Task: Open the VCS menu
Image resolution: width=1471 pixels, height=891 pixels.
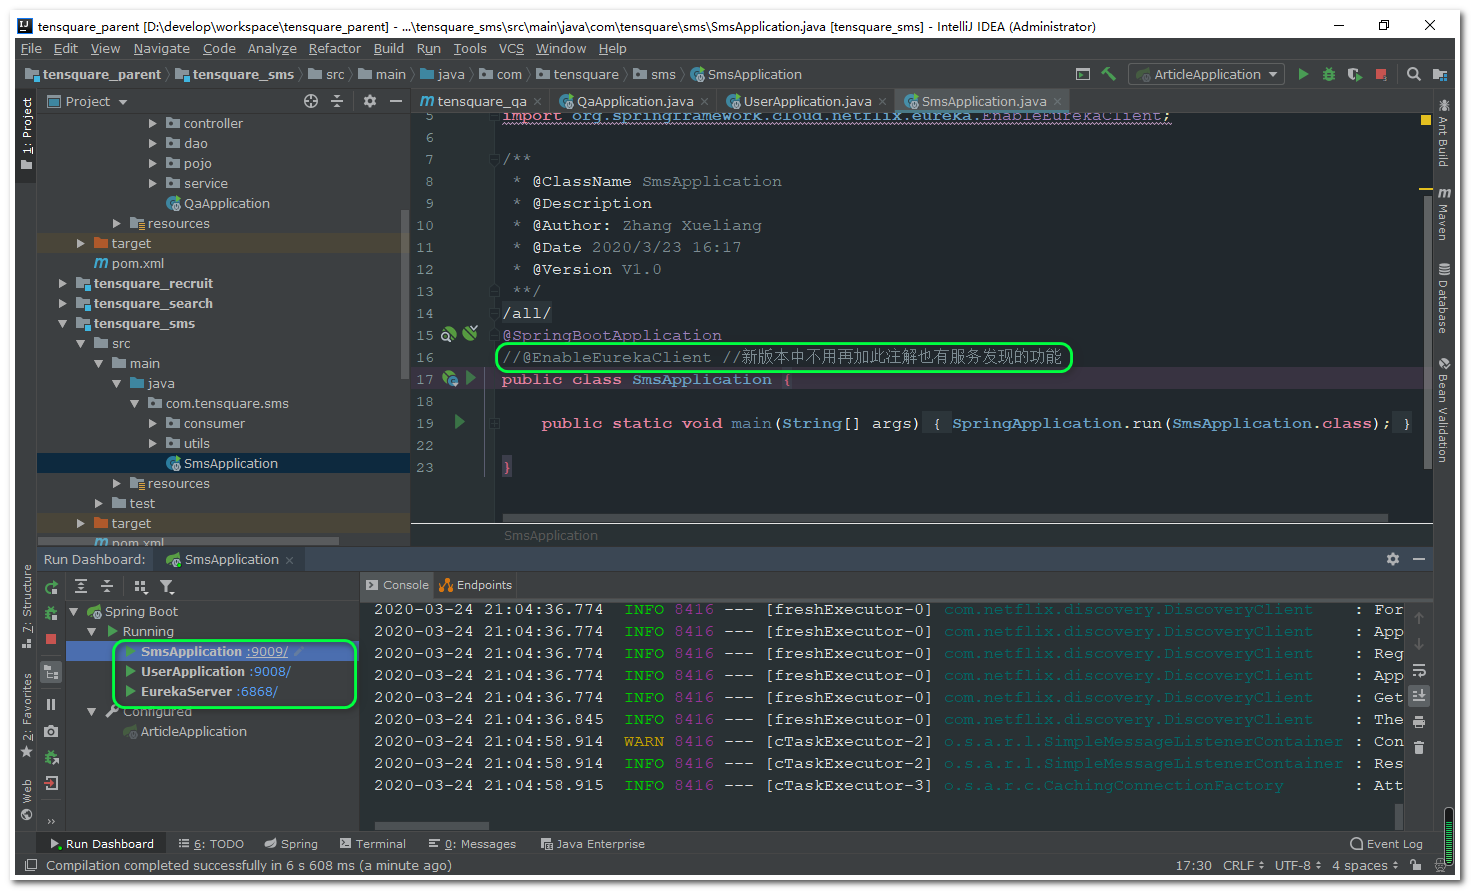Action: tap(511, 48)
